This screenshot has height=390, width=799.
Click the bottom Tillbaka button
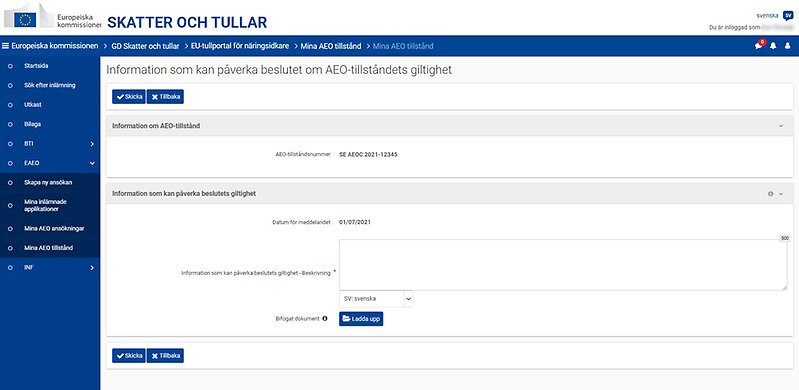tap(165, 356)
